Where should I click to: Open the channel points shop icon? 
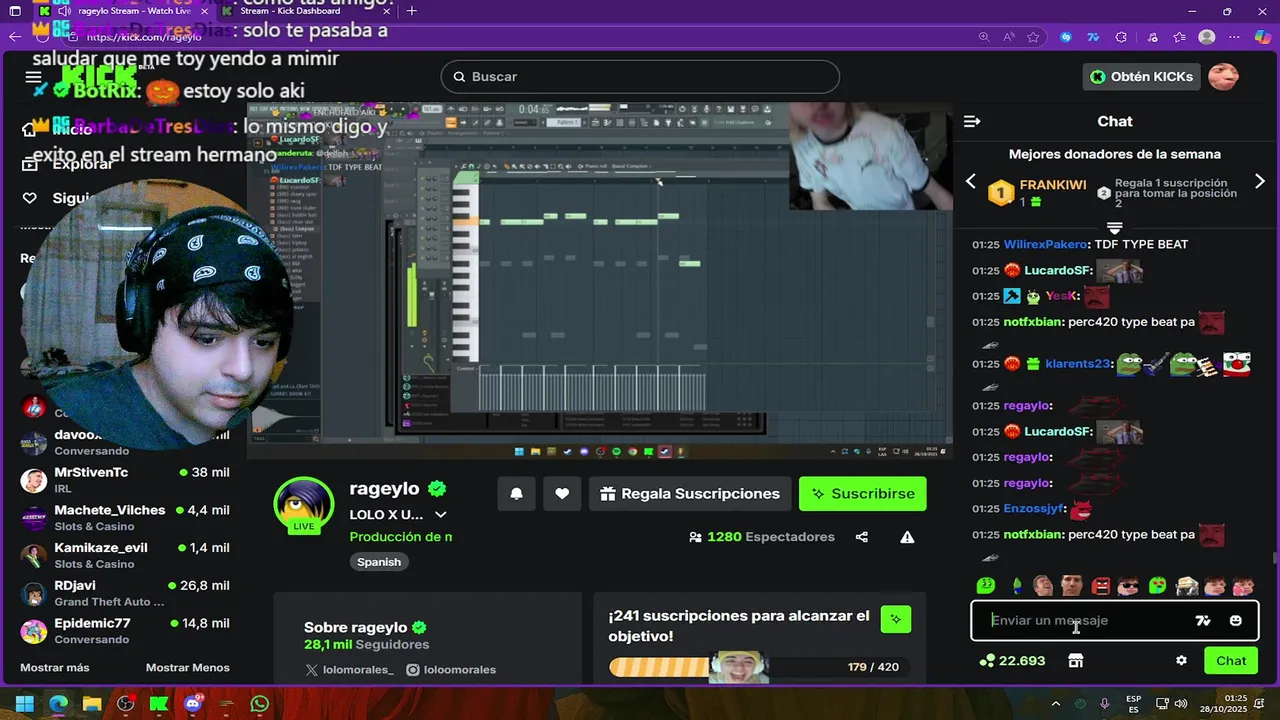click(1075, 661)
